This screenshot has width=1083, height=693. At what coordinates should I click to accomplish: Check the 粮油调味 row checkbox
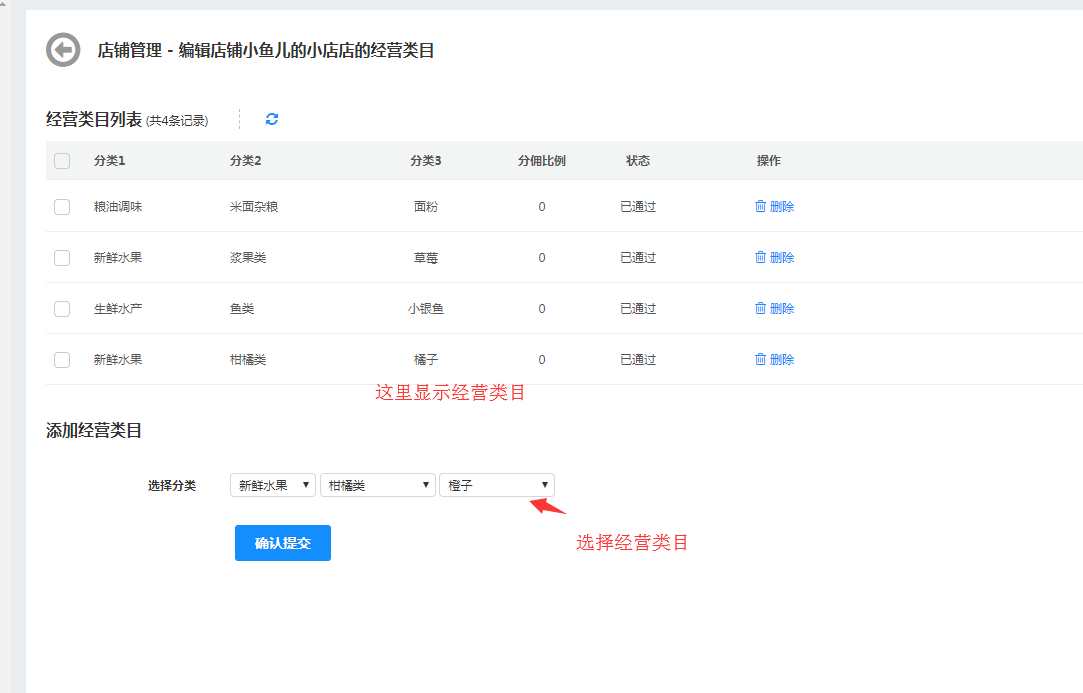click(x=62, y=207)
